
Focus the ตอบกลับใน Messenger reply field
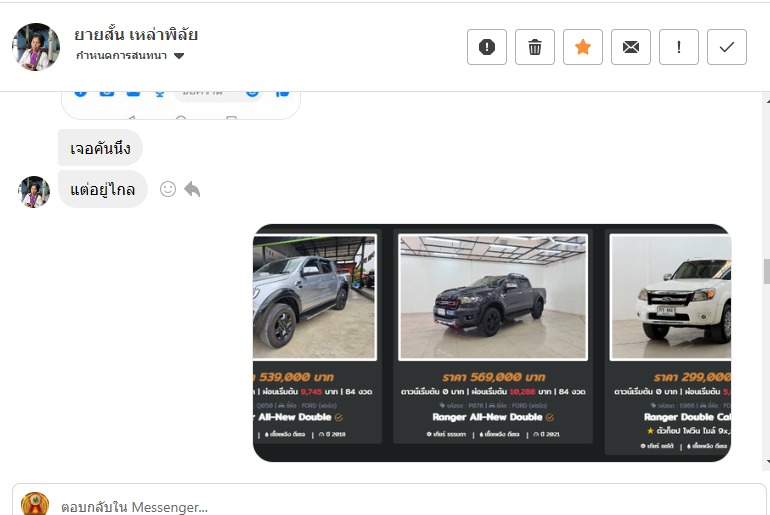400,506
